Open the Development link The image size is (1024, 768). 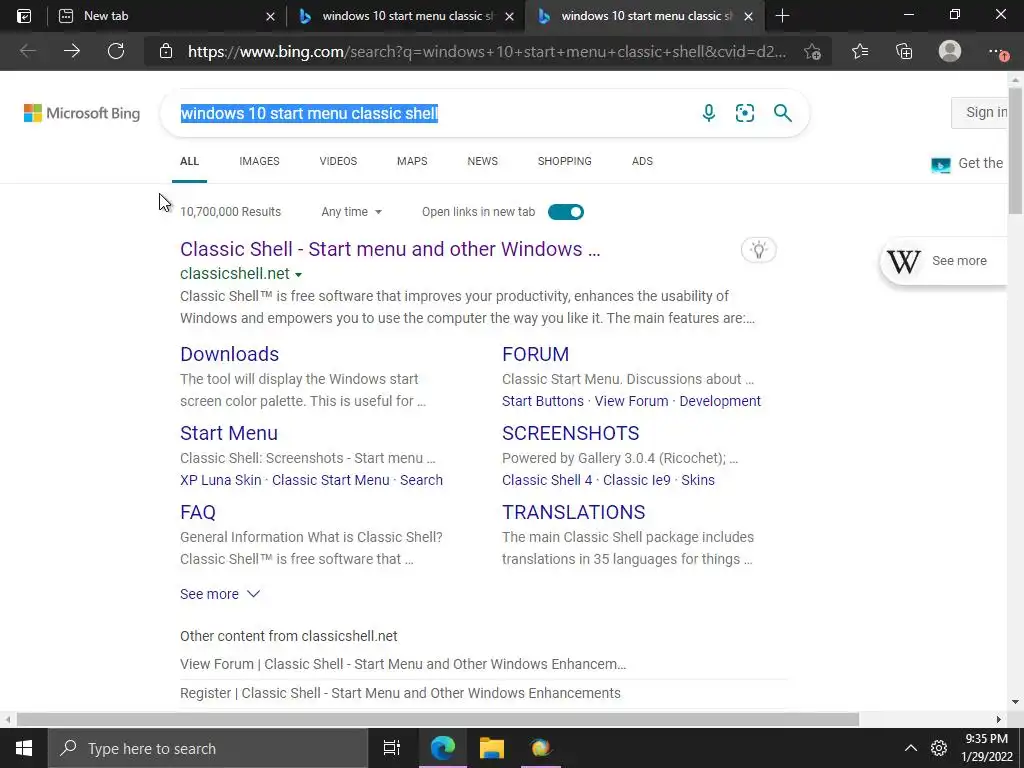720,401
